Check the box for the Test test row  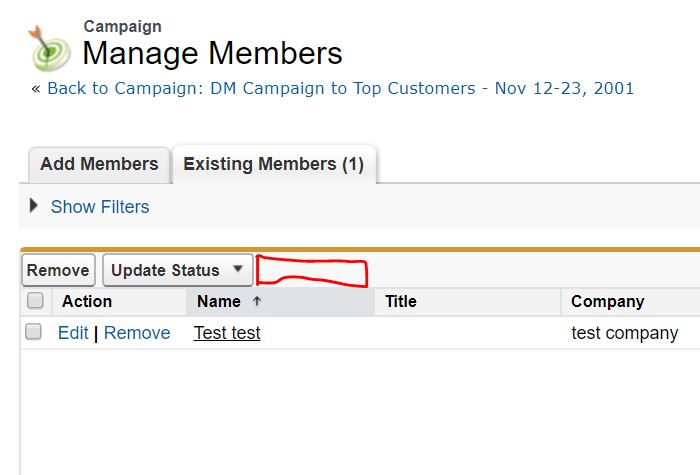pyautogui.click(x=34, y=332)
